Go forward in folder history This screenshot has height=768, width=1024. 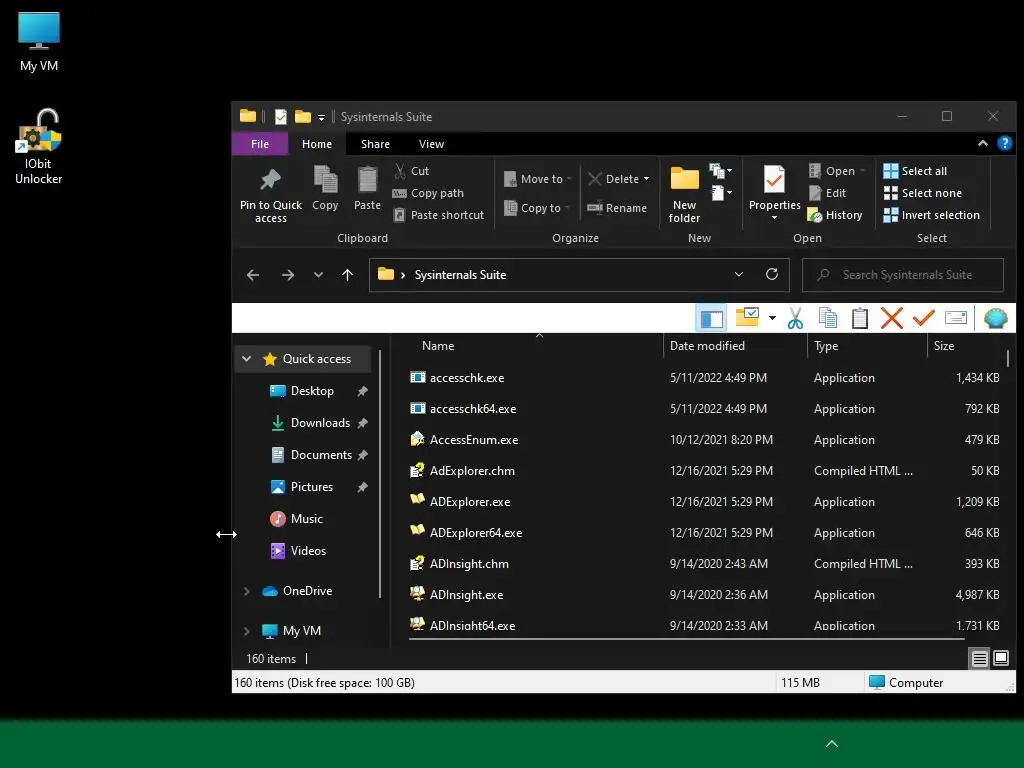[x=288, y=275]
